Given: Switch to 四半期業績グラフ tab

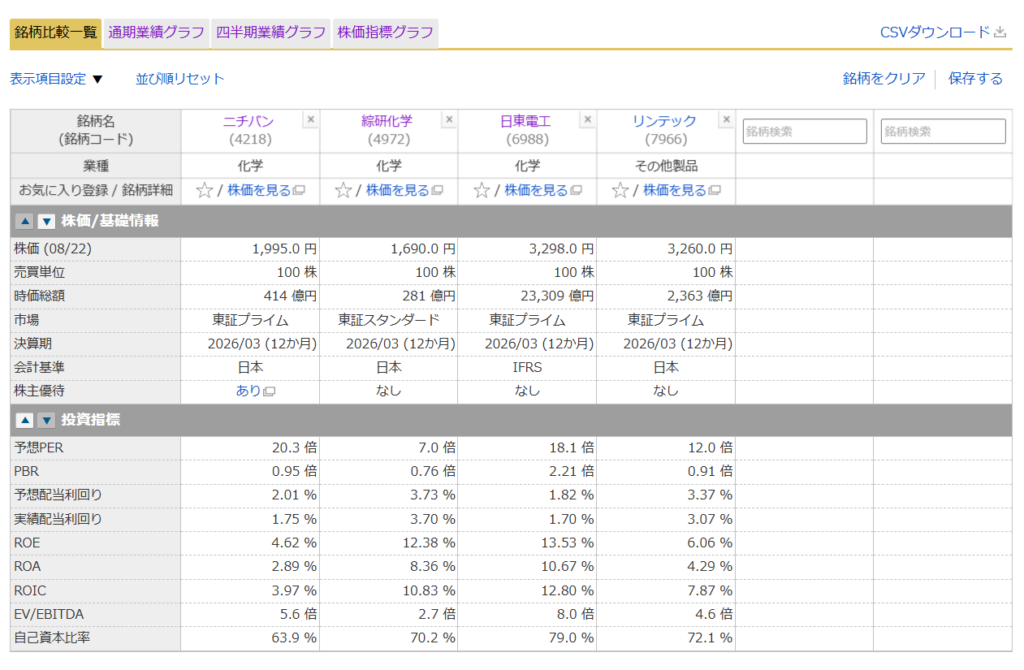Looking at the screenshot, I should point(270,33).
